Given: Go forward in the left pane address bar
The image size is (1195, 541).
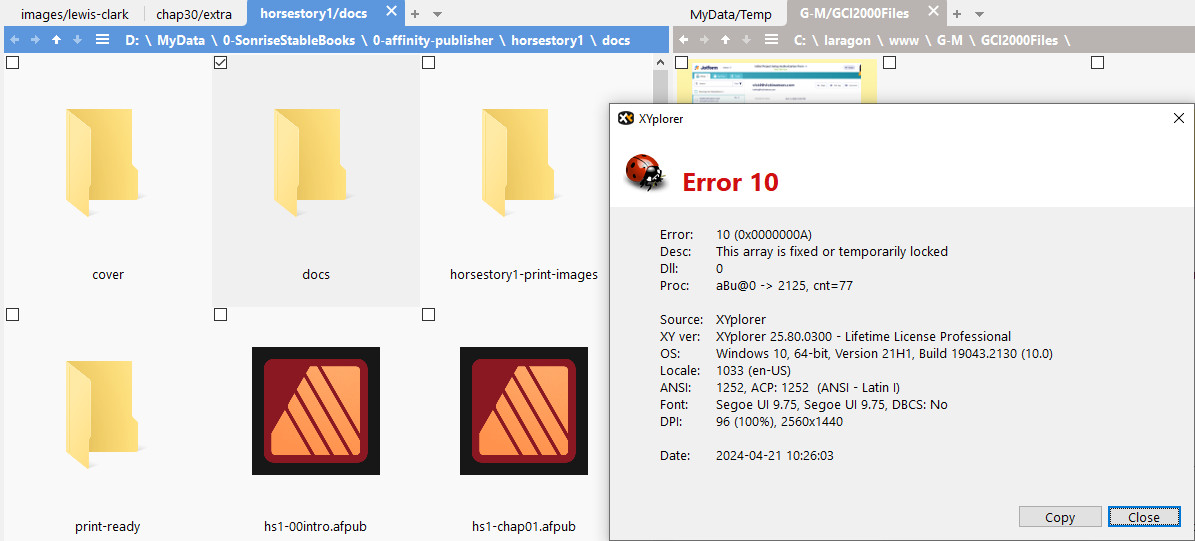Looking at the screenshot, I should pyautogui.click(x=35, y=40).
